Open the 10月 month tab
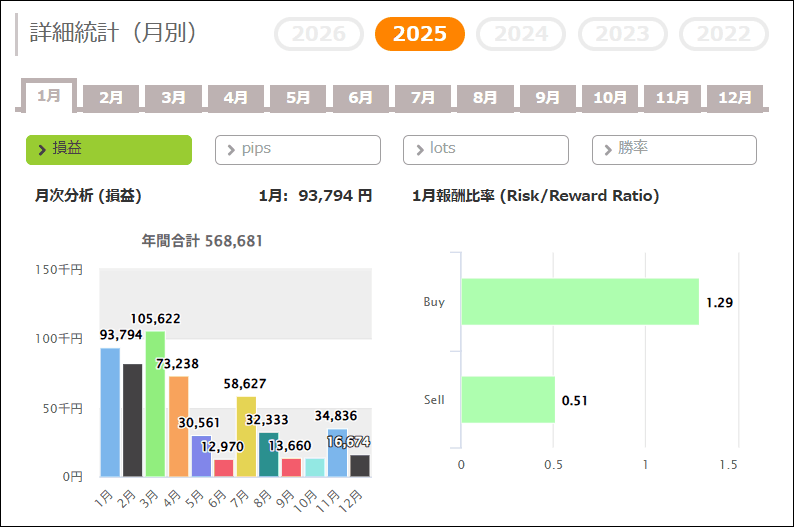 pos(610,98)
